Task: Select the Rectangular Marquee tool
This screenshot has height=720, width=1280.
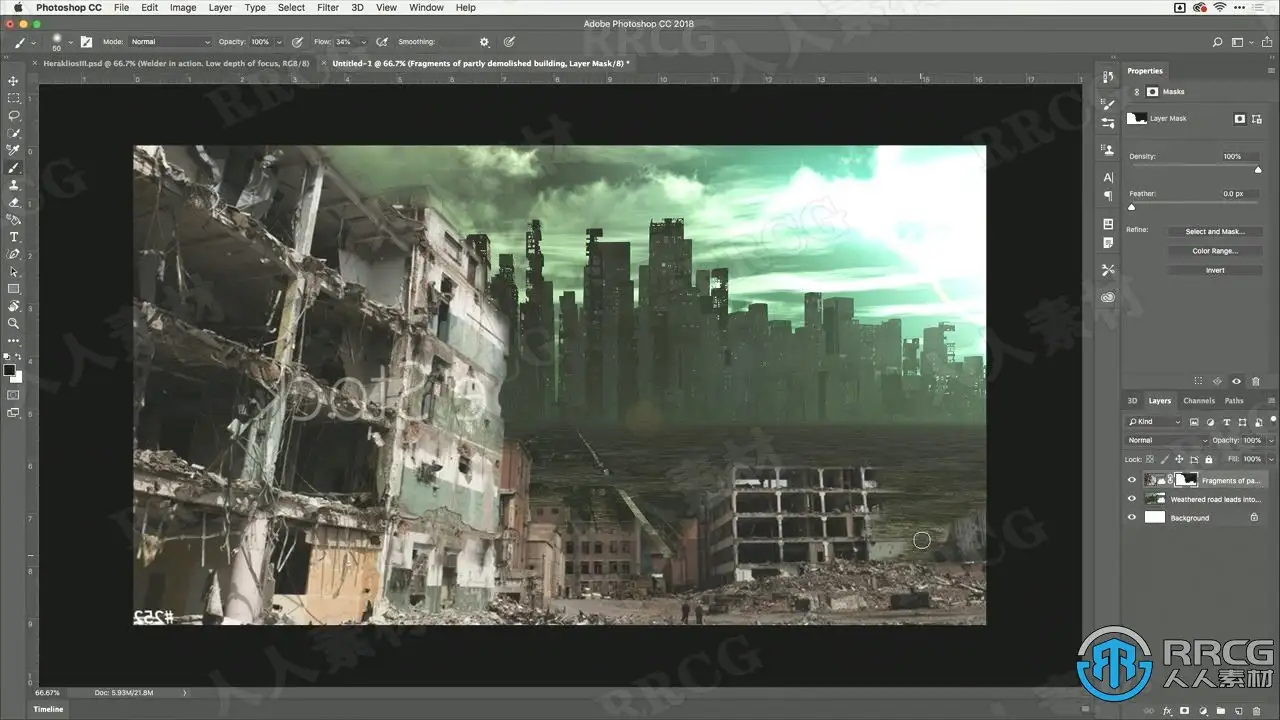Action: pos(14,98)
